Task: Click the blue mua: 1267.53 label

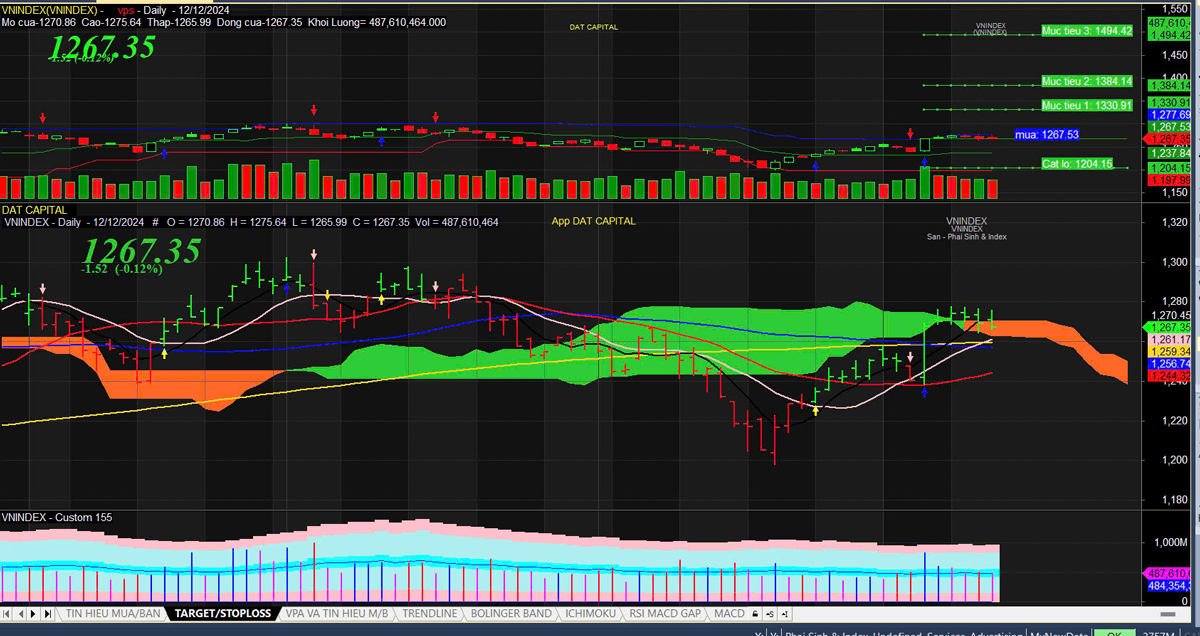Action: coord(1046,134)
